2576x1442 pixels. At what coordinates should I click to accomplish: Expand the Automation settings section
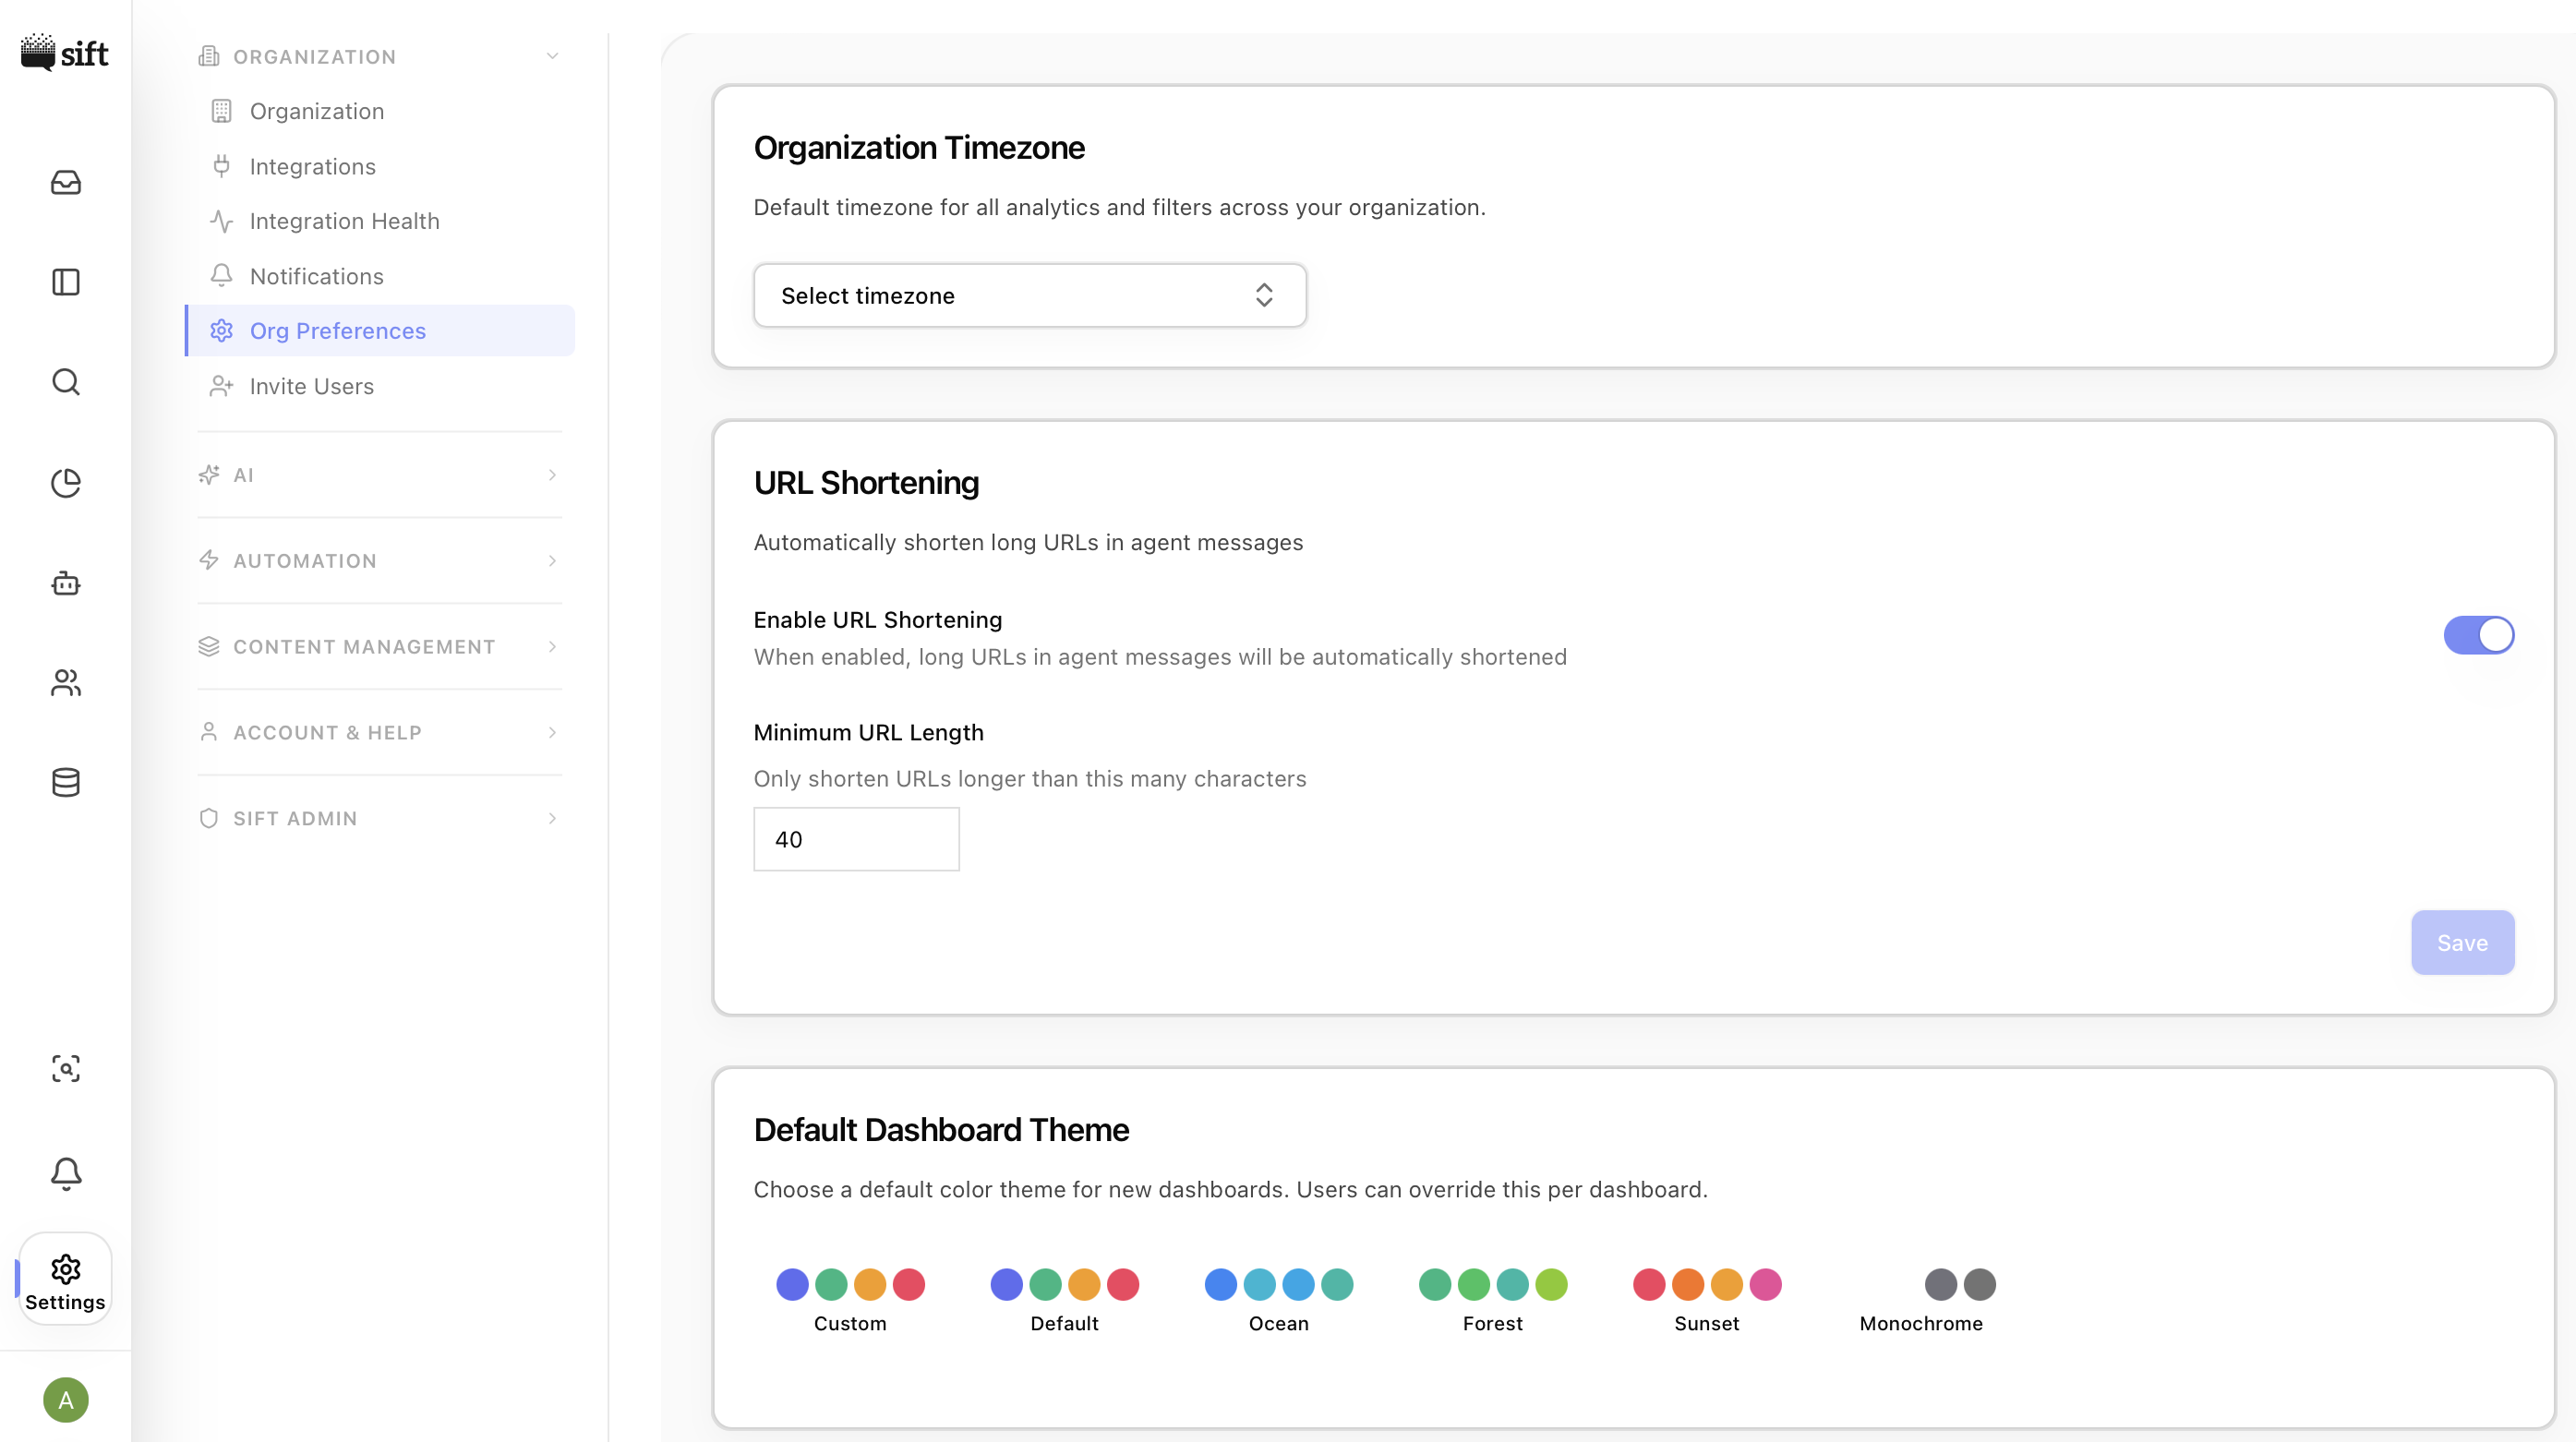point(379,561)
